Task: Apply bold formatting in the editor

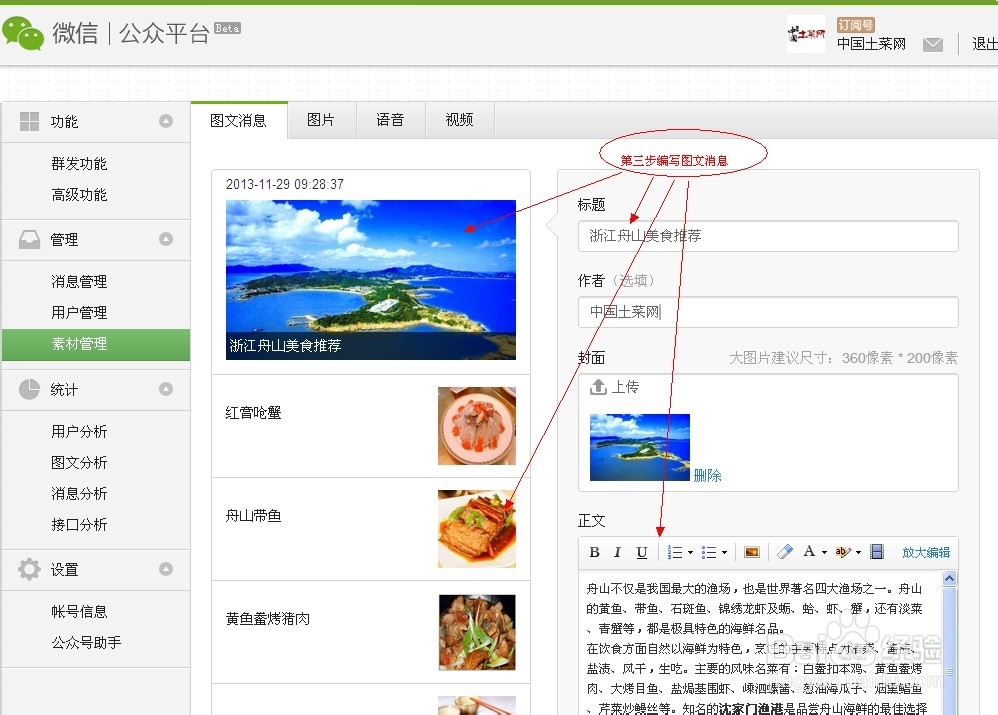Action: tap(595, 551)
